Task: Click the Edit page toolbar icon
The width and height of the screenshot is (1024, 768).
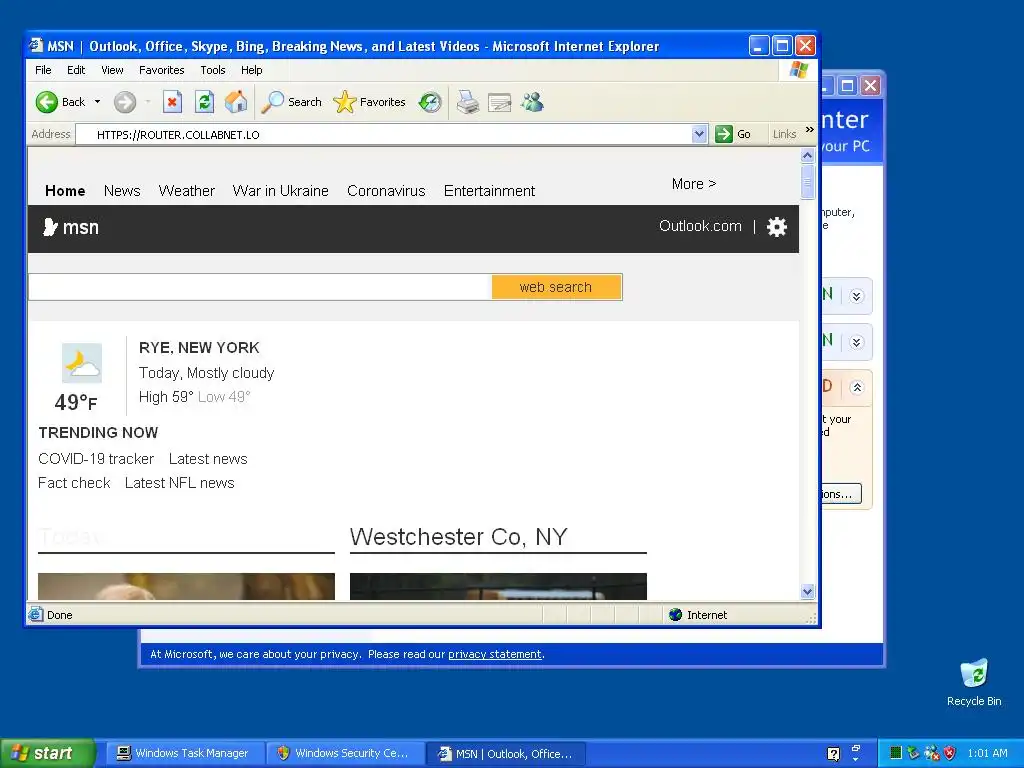Action: click(500, 103)
